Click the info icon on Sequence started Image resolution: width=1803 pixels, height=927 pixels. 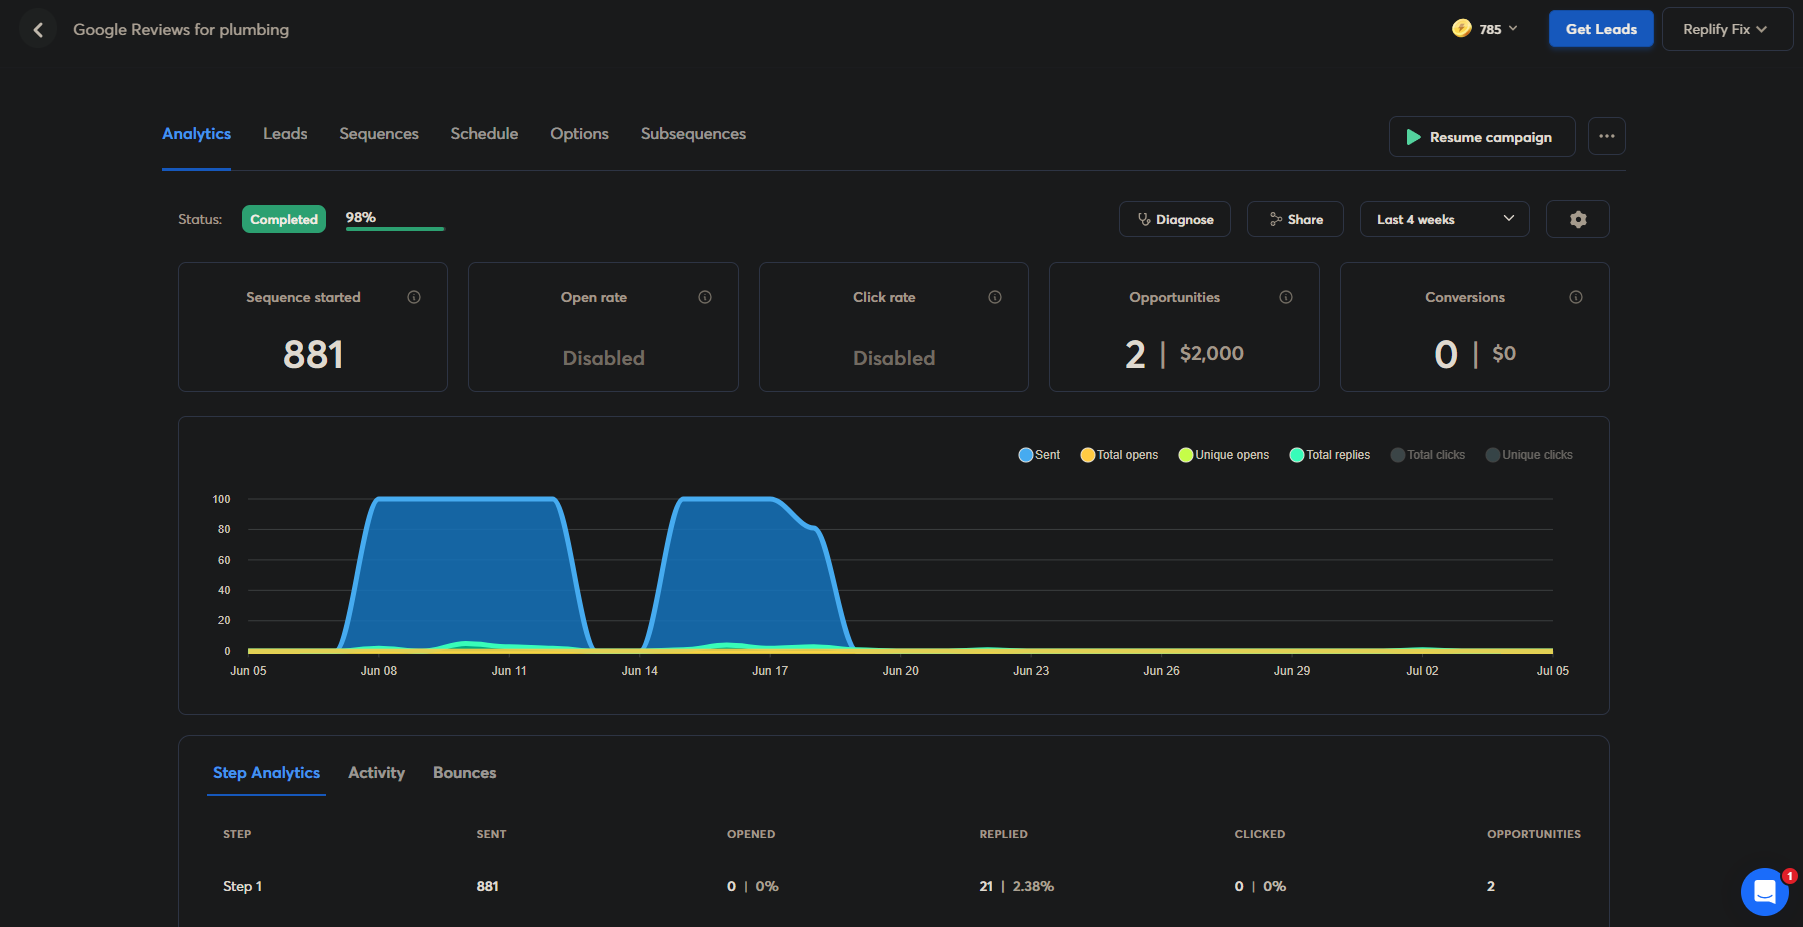click(x=414, y=297)
